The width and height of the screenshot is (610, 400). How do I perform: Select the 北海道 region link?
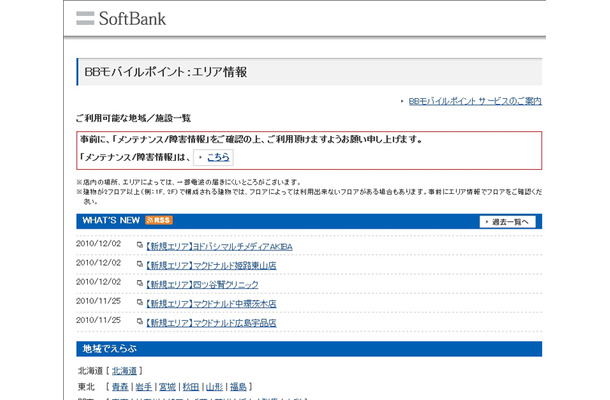(124, 371)
